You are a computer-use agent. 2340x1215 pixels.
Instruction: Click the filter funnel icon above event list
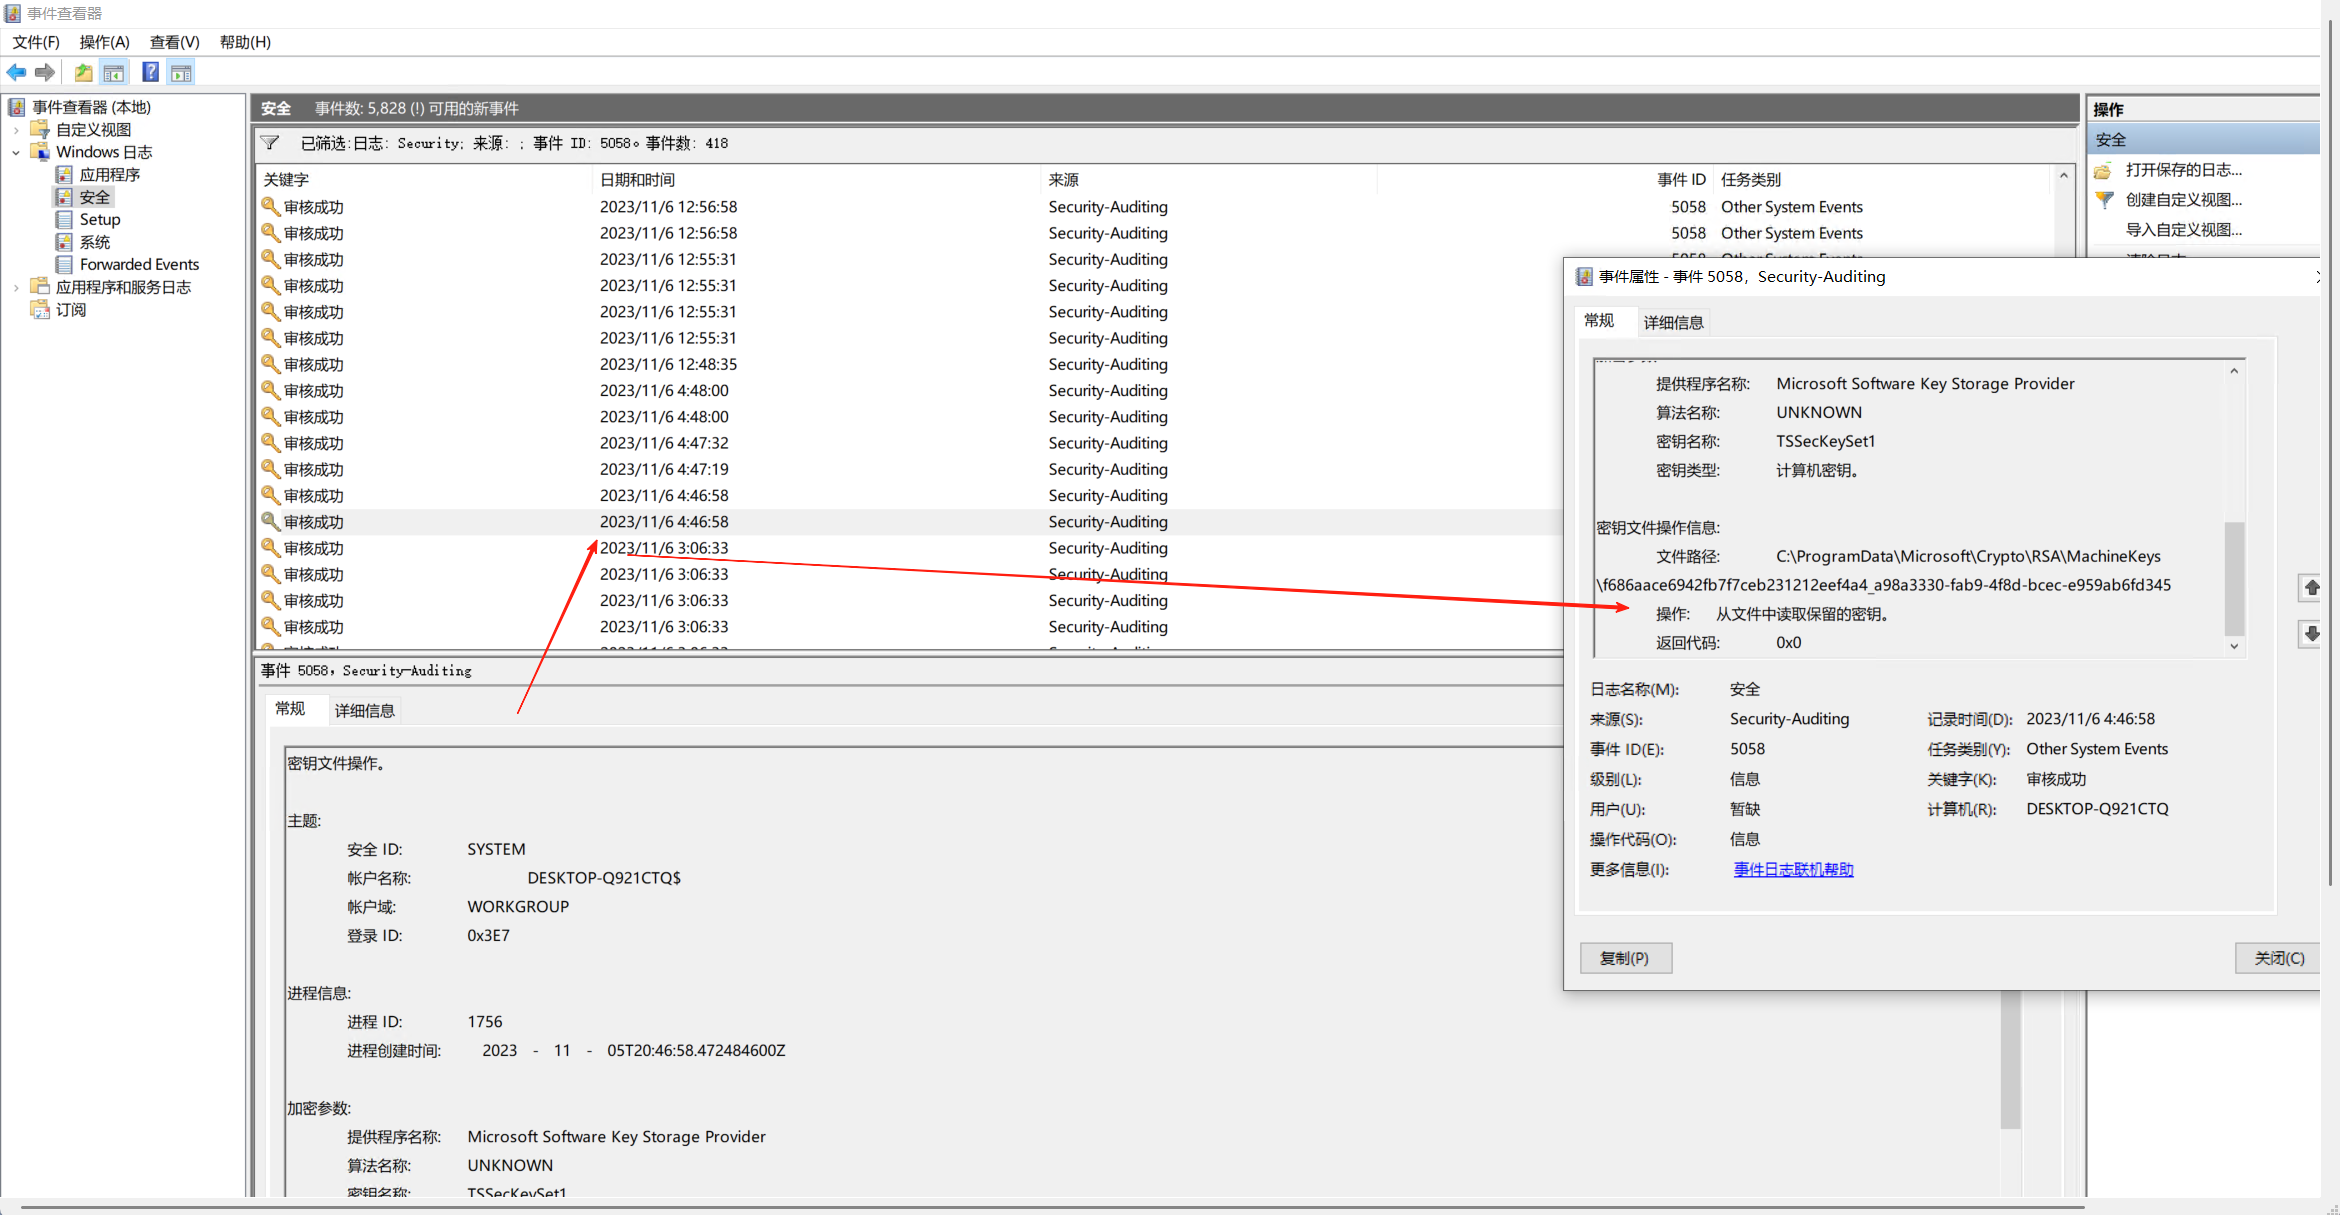coord(270,143)
